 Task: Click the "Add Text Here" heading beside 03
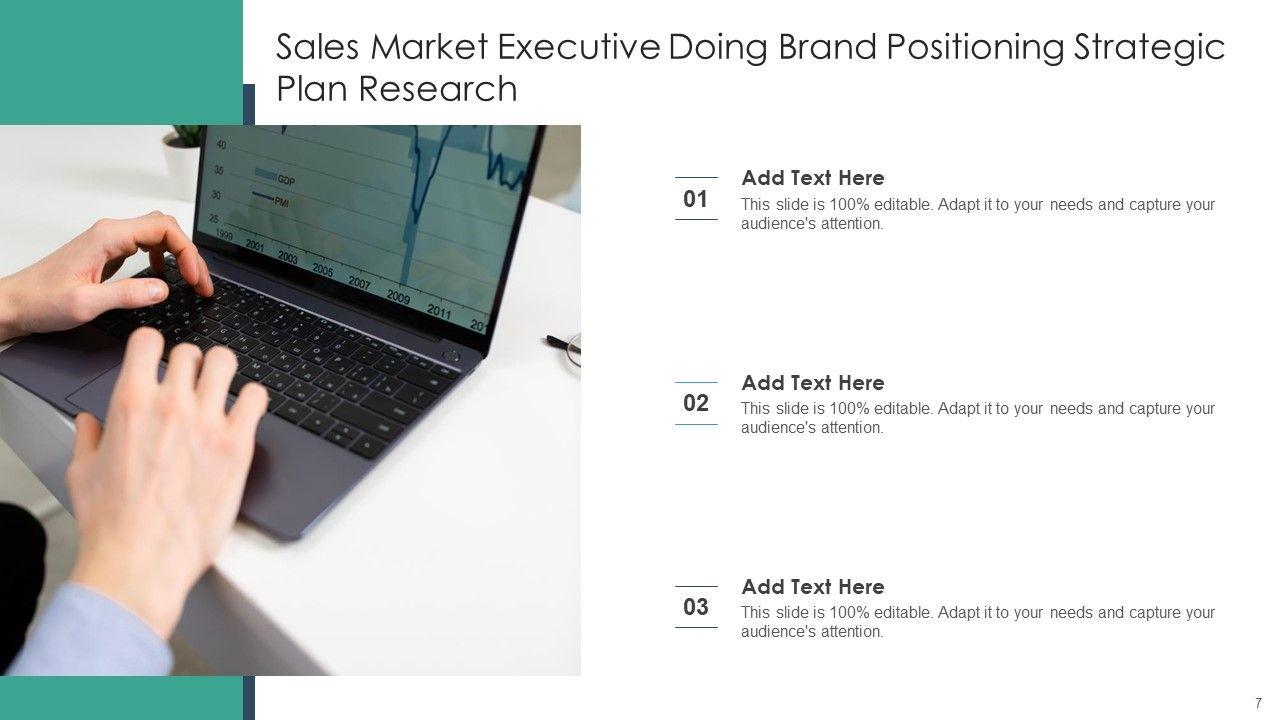click(x=812, y=587)
